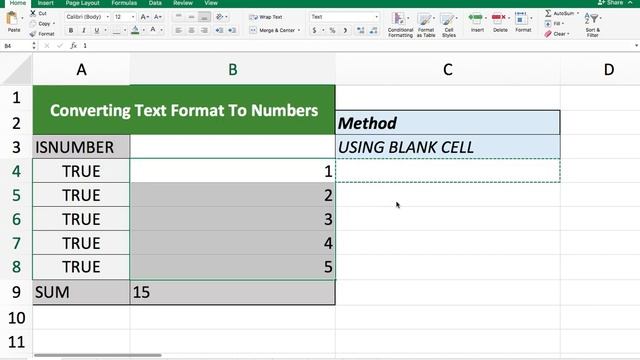This screenshot has height=360, width=640.
Task: Toggle italic formatting
Action: [84, 30]
